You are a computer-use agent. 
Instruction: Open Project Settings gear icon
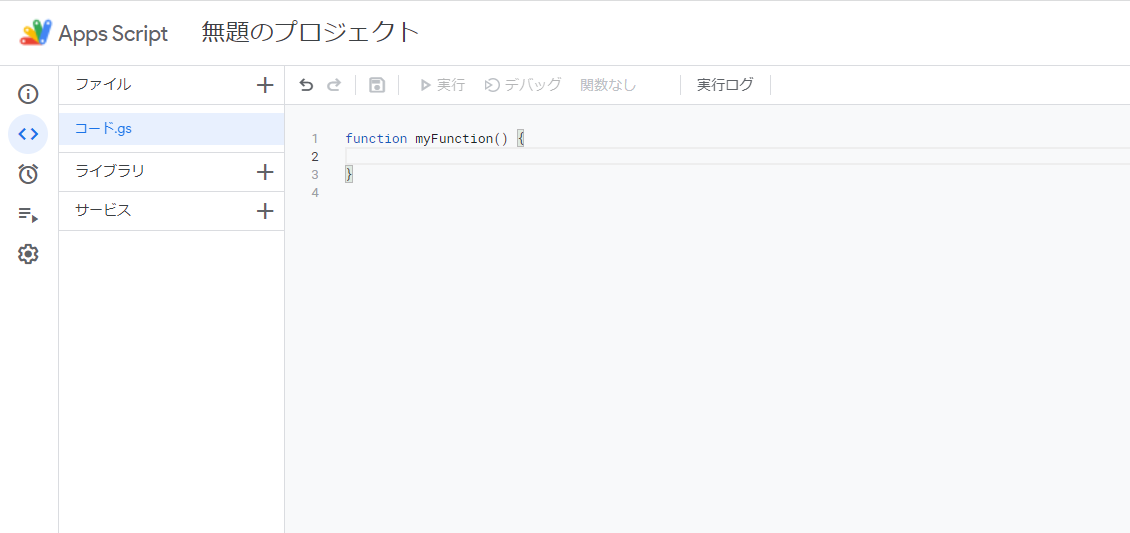click(28, 254)
